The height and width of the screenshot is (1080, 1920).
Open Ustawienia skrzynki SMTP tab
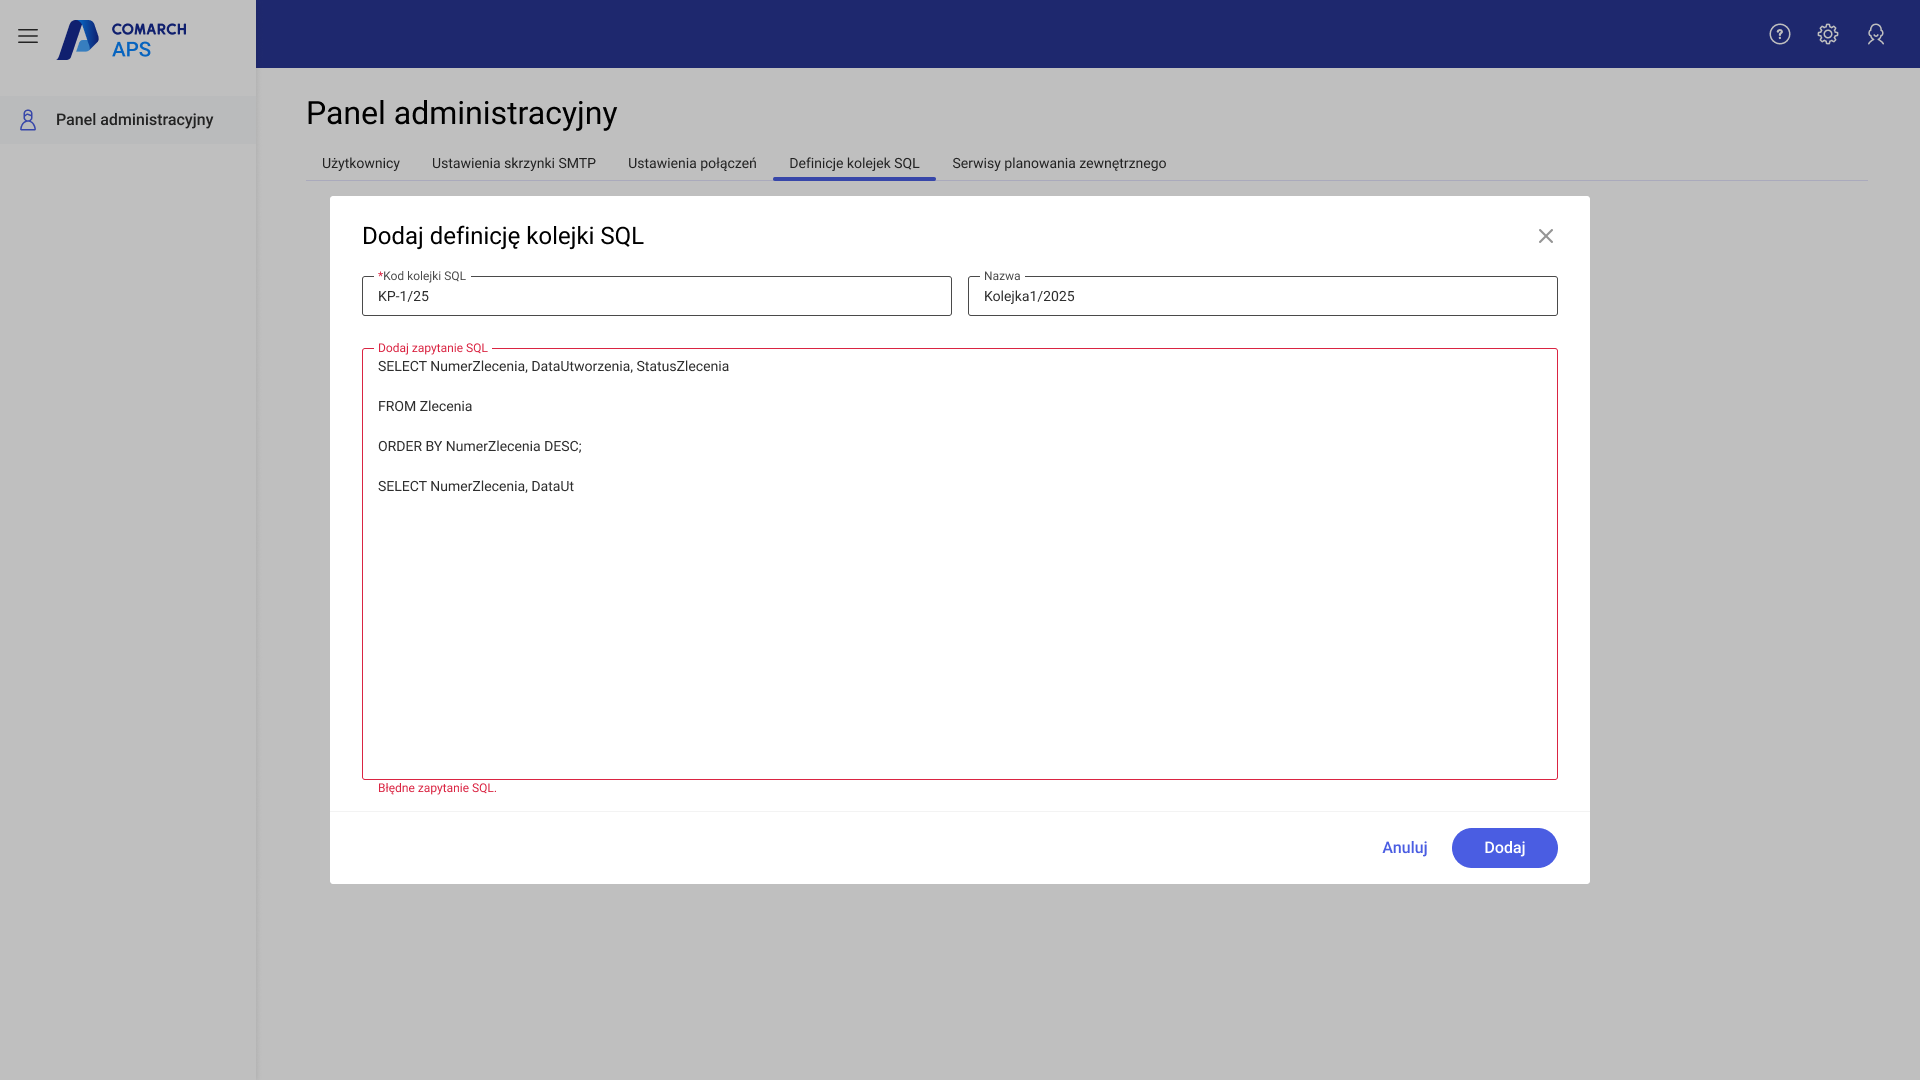coord(513,163)
